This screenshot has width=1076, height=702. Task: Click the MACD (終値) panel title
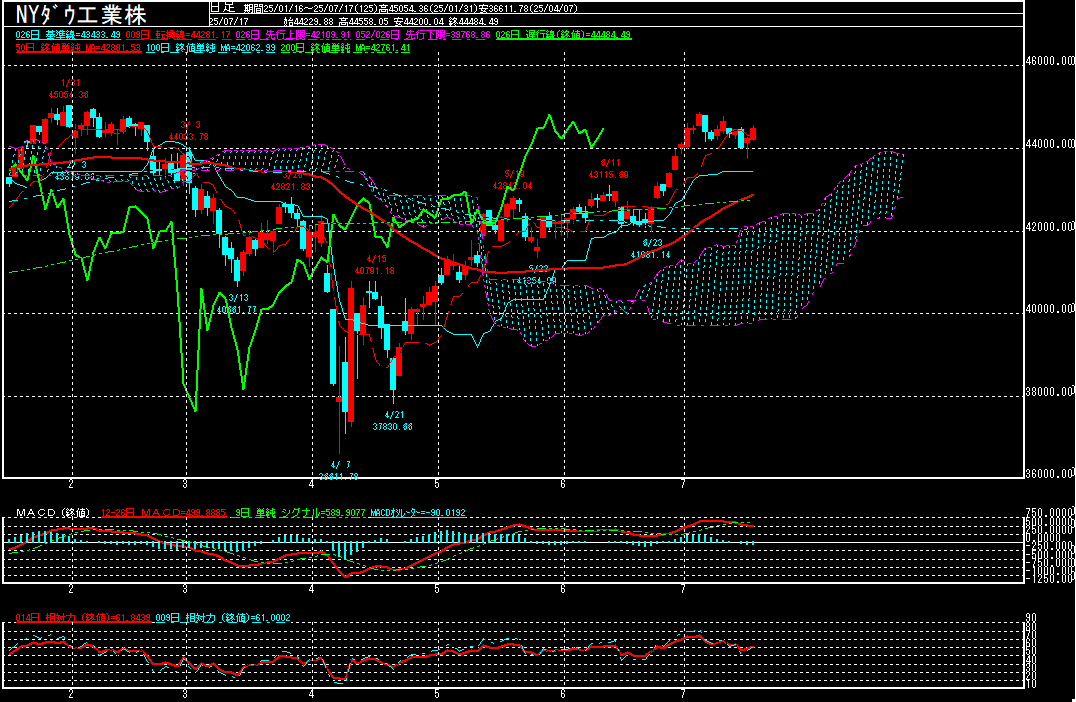coord(54,513)
